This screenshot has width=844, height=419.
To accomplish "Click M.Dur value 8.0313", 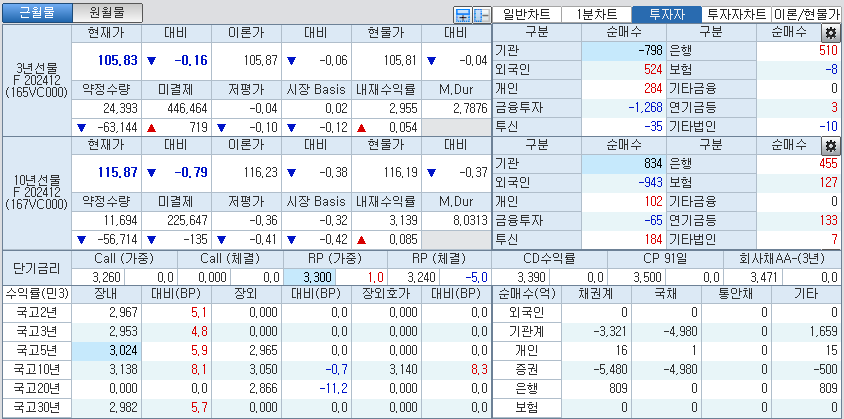I will [x=456, y=220].
